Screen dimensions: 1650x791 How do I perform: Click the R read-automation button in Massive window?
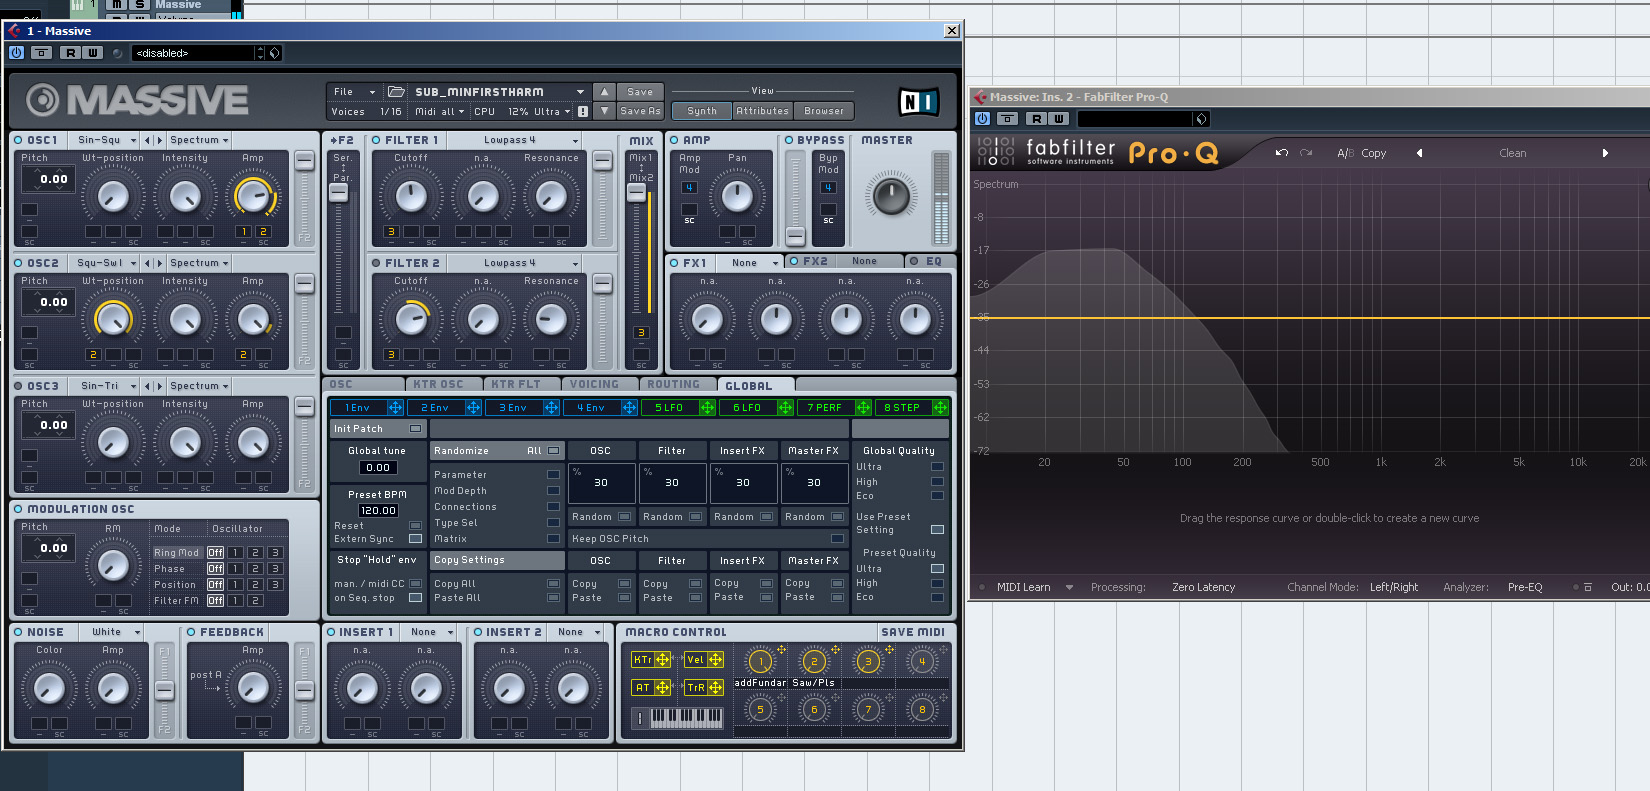(70, 53)
